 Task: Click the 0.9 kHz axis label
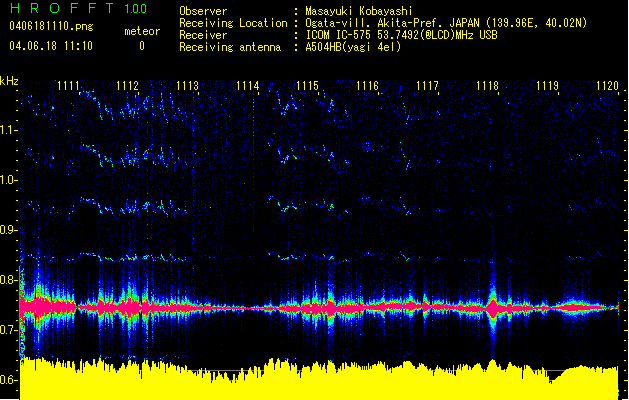8,230
